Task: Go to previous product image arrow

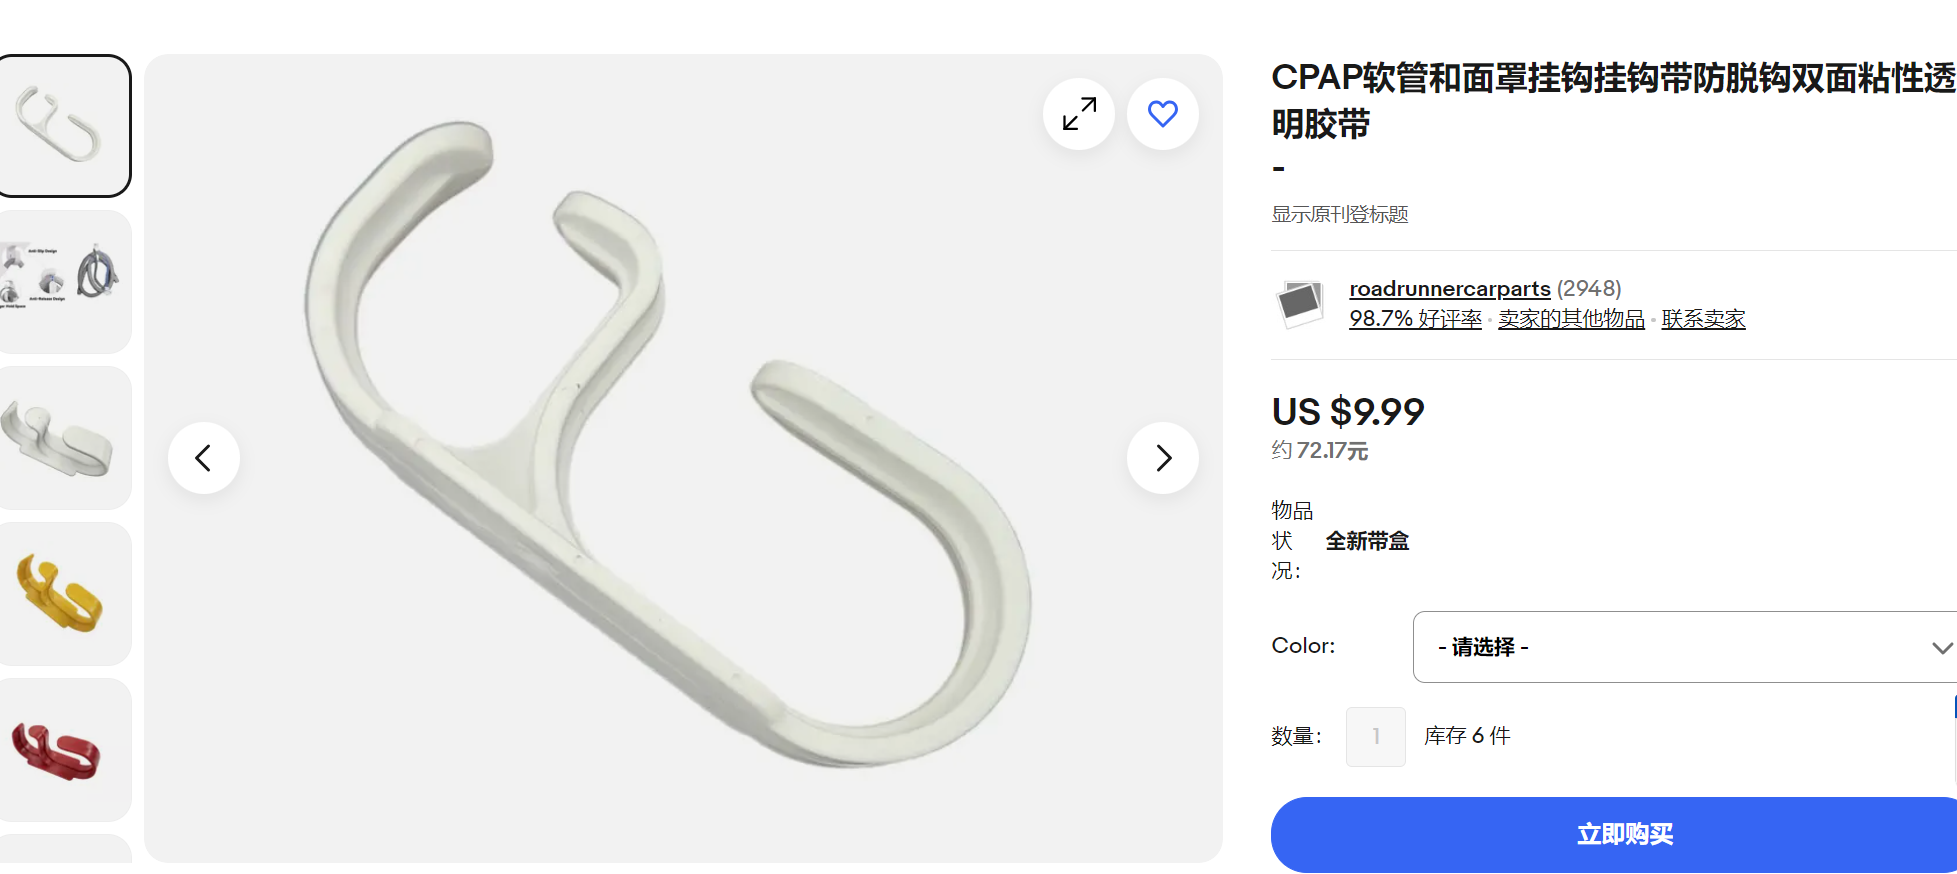Action: 204,458
